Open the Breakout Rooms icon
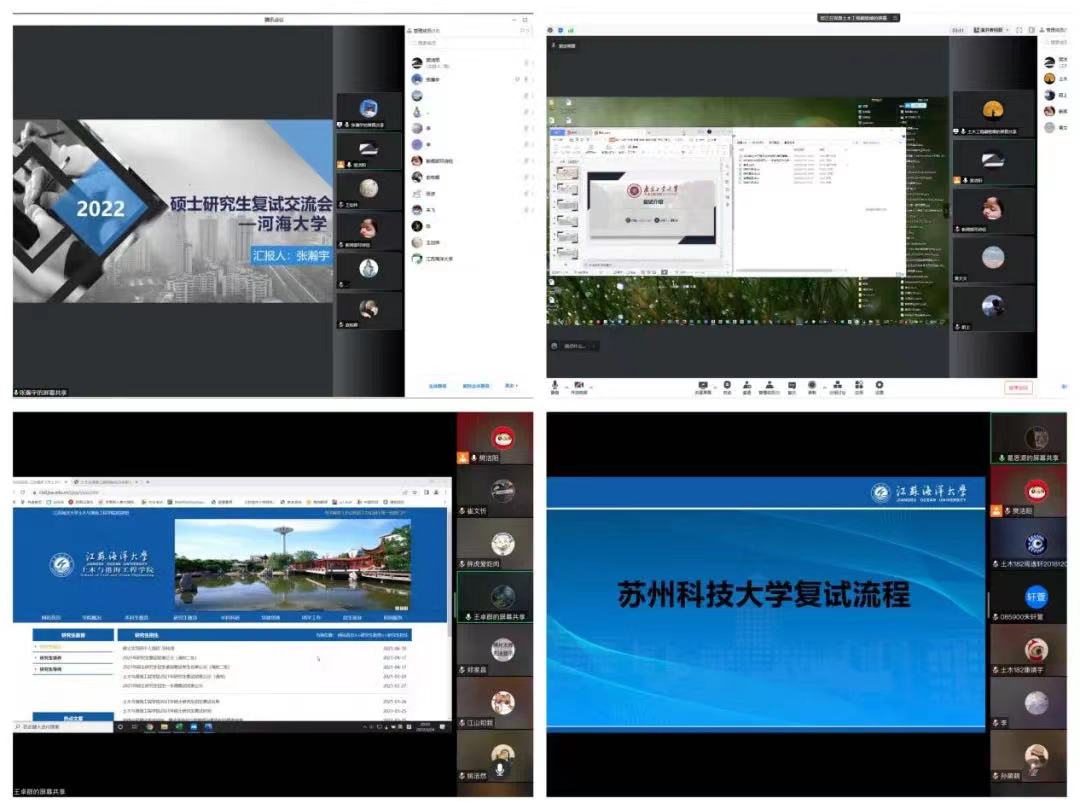This screenshot has height=810, width=1080. [836, 385]
